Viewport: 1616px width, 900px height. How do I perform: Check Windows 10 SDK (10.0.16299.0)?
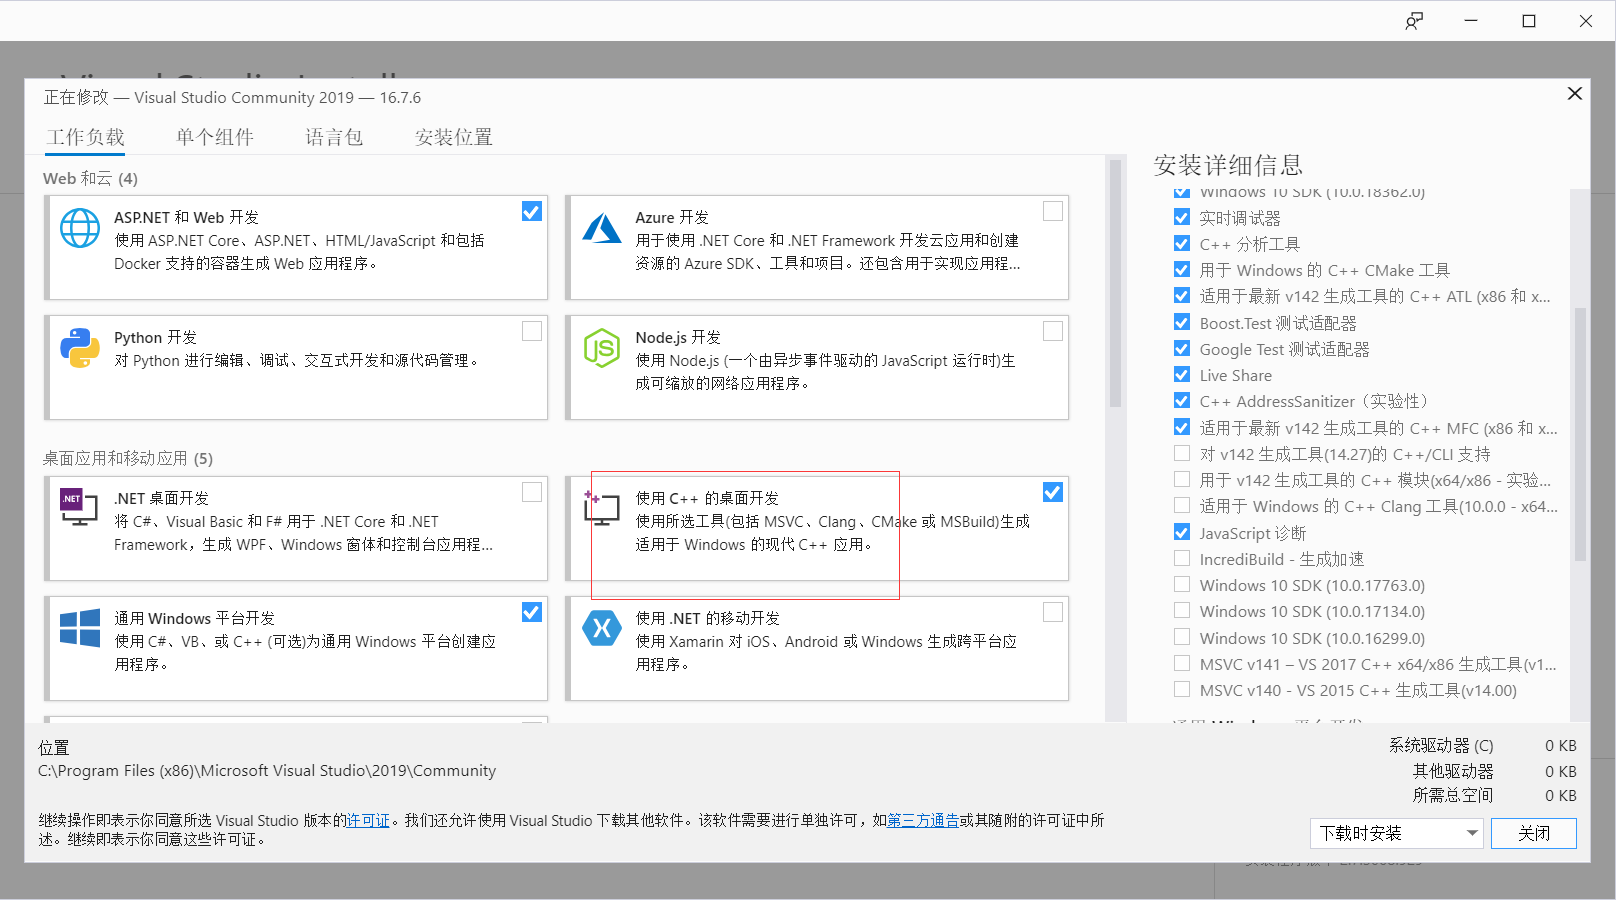1182,637
